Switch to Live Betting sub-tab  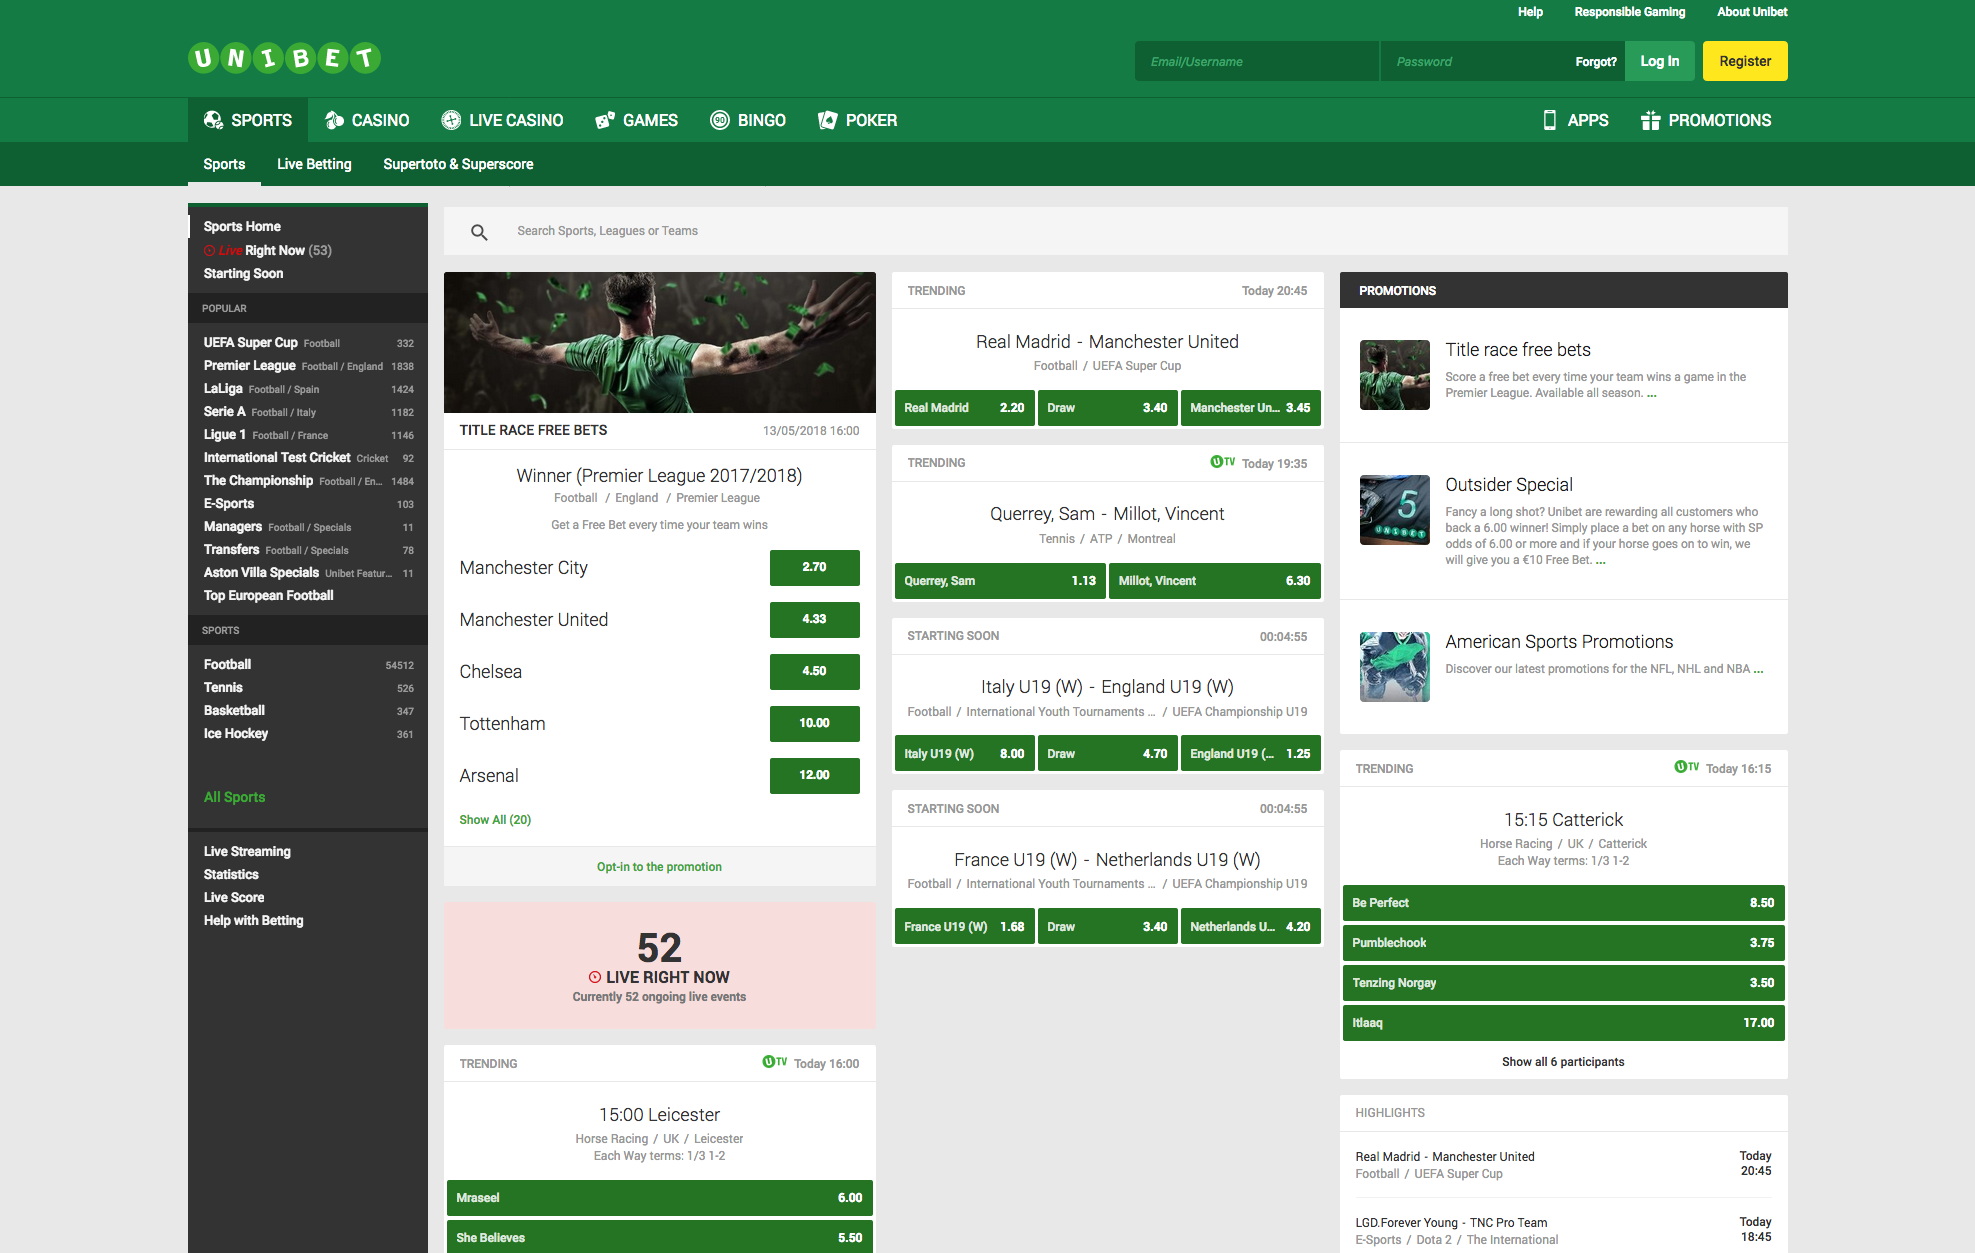click(314, 164)
